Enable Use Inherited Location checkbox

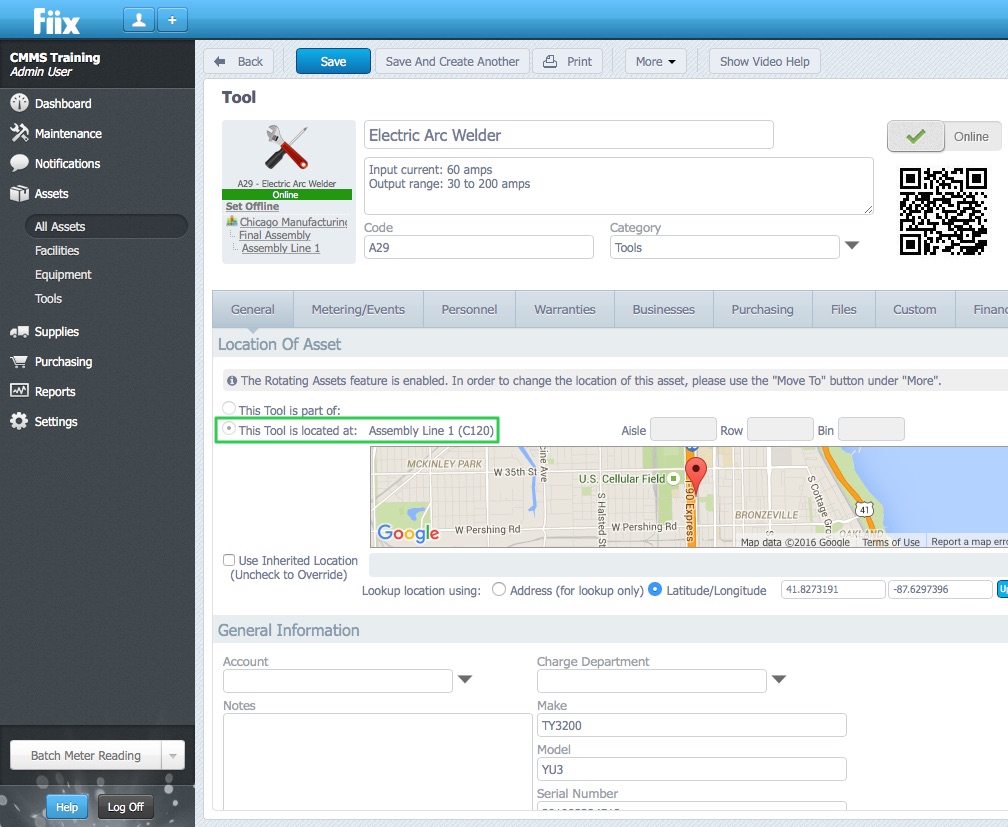tap(229, 561)
